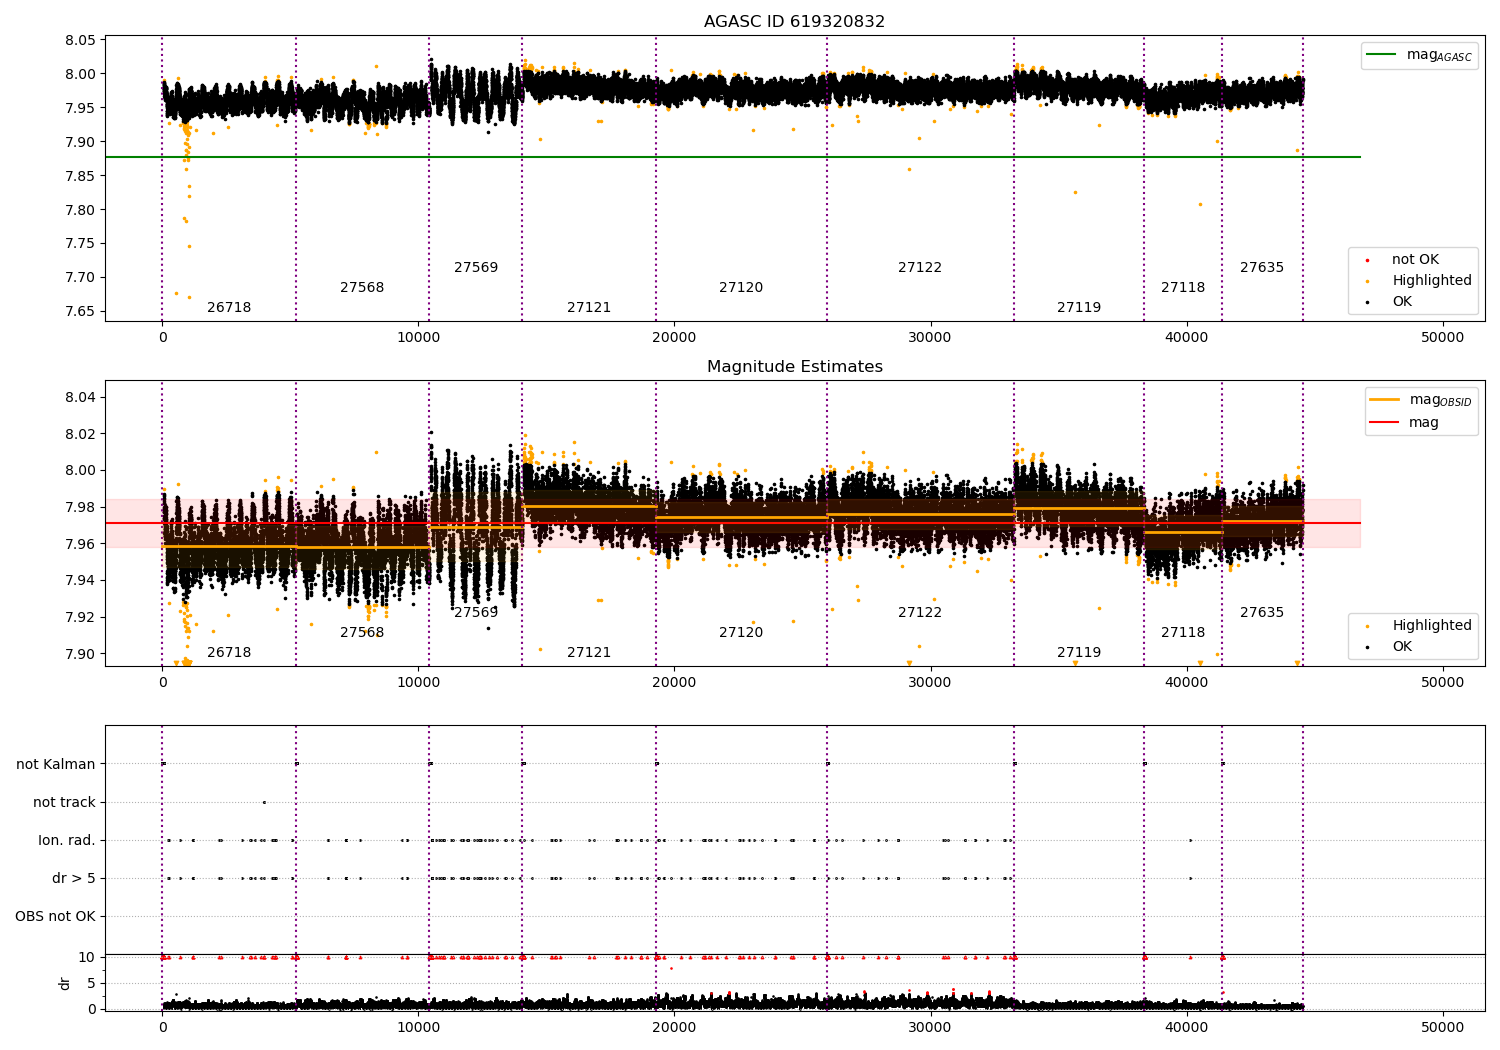Click the 8.04 y-axis tick label
Image resolution: width=1500 pixels, height=1050 pixels.
[81, 398]
